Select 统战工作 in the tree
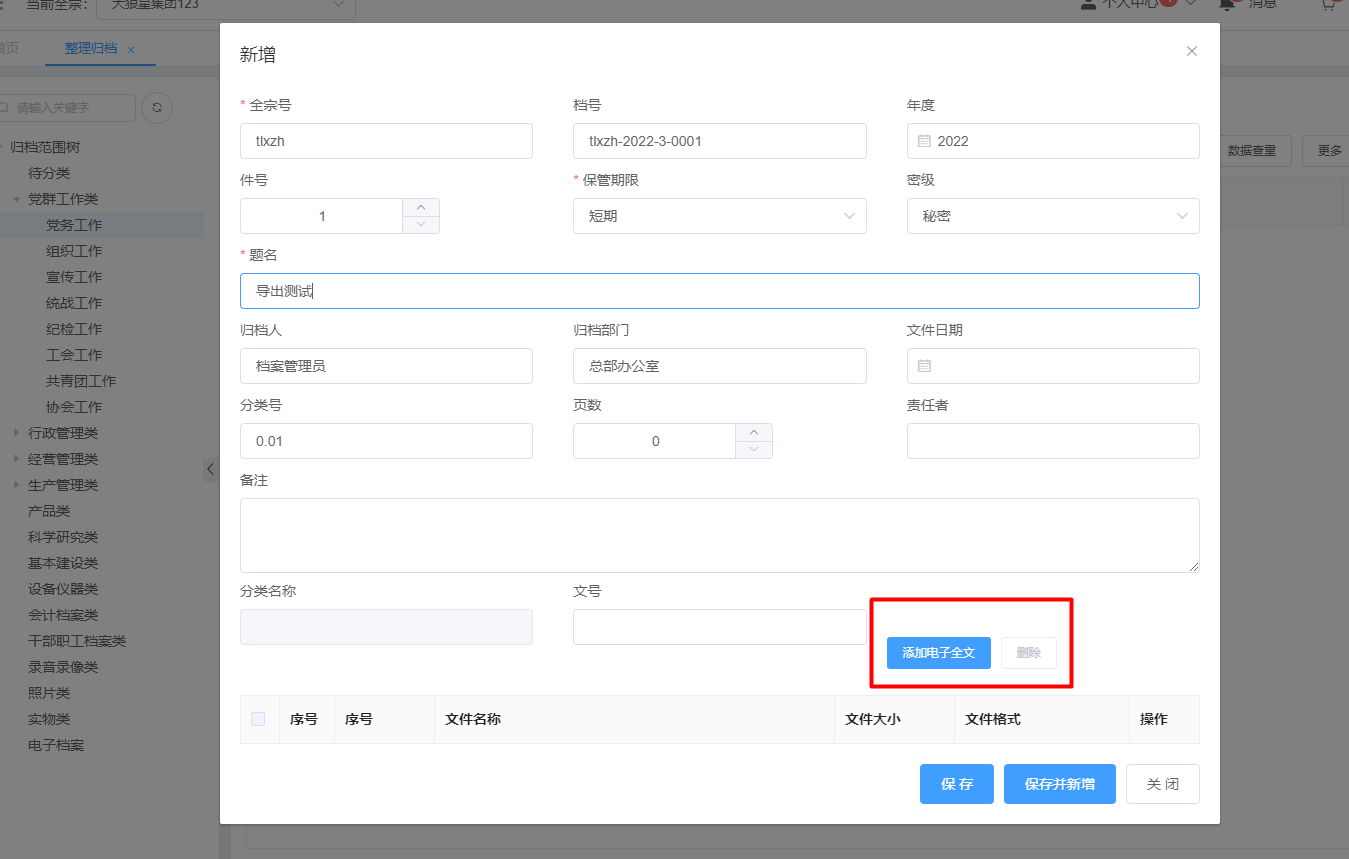 click(x=74, y=303)
